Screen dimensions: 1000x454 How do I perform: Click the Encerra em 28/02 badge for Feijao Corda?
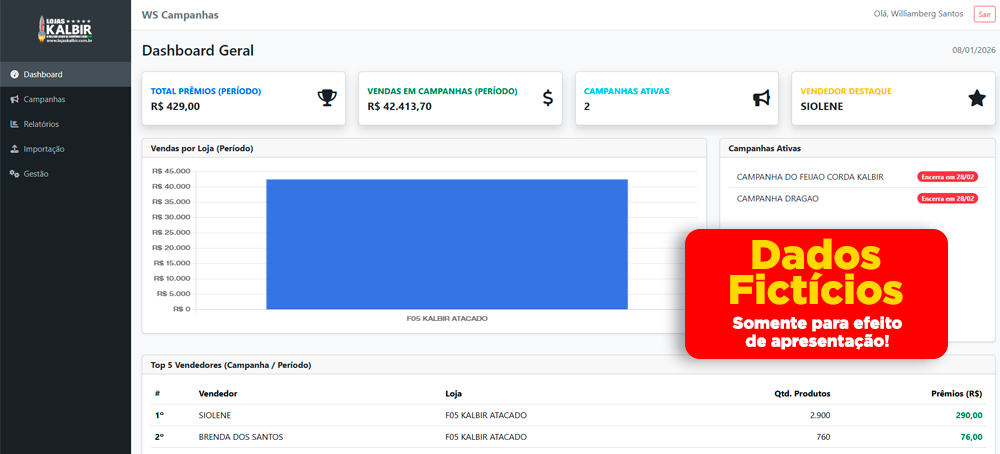947,177
